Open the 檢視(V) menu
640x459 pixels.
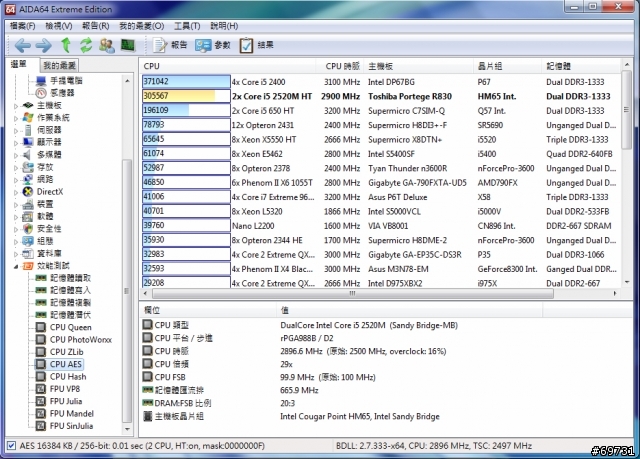pyautogui.click(x=59, y=26)
